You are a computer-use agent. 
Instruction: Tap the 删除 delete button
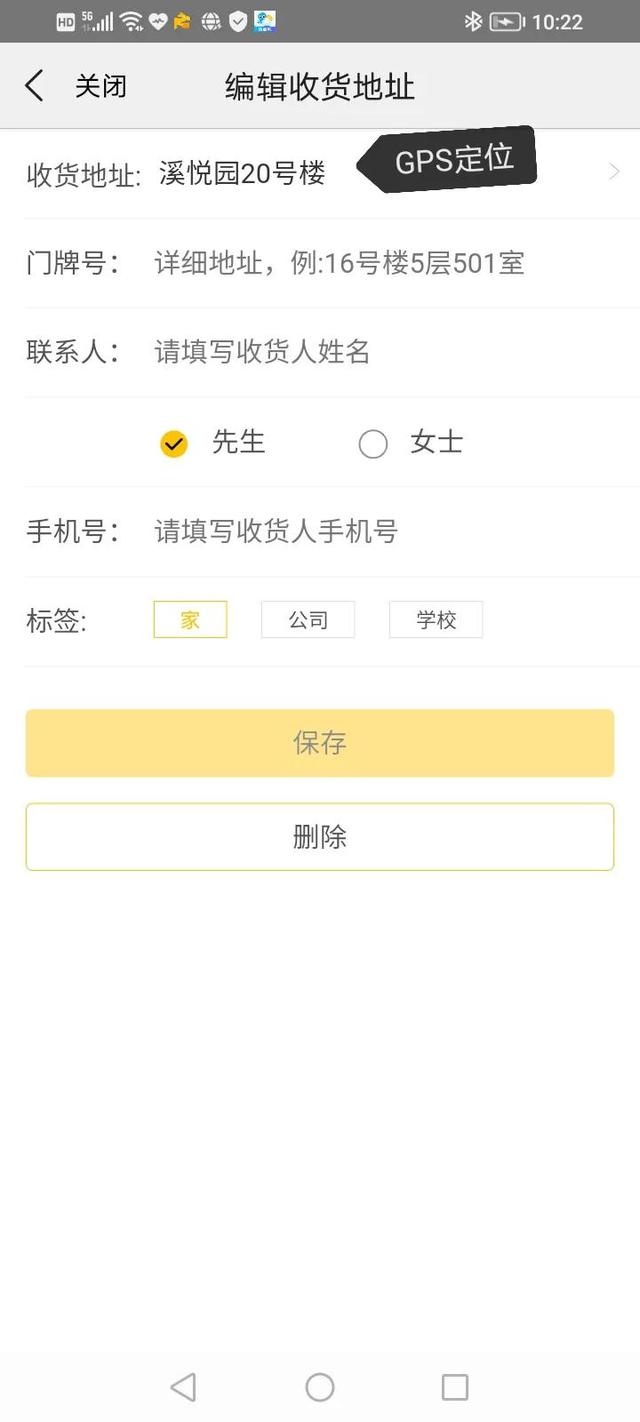319,837
